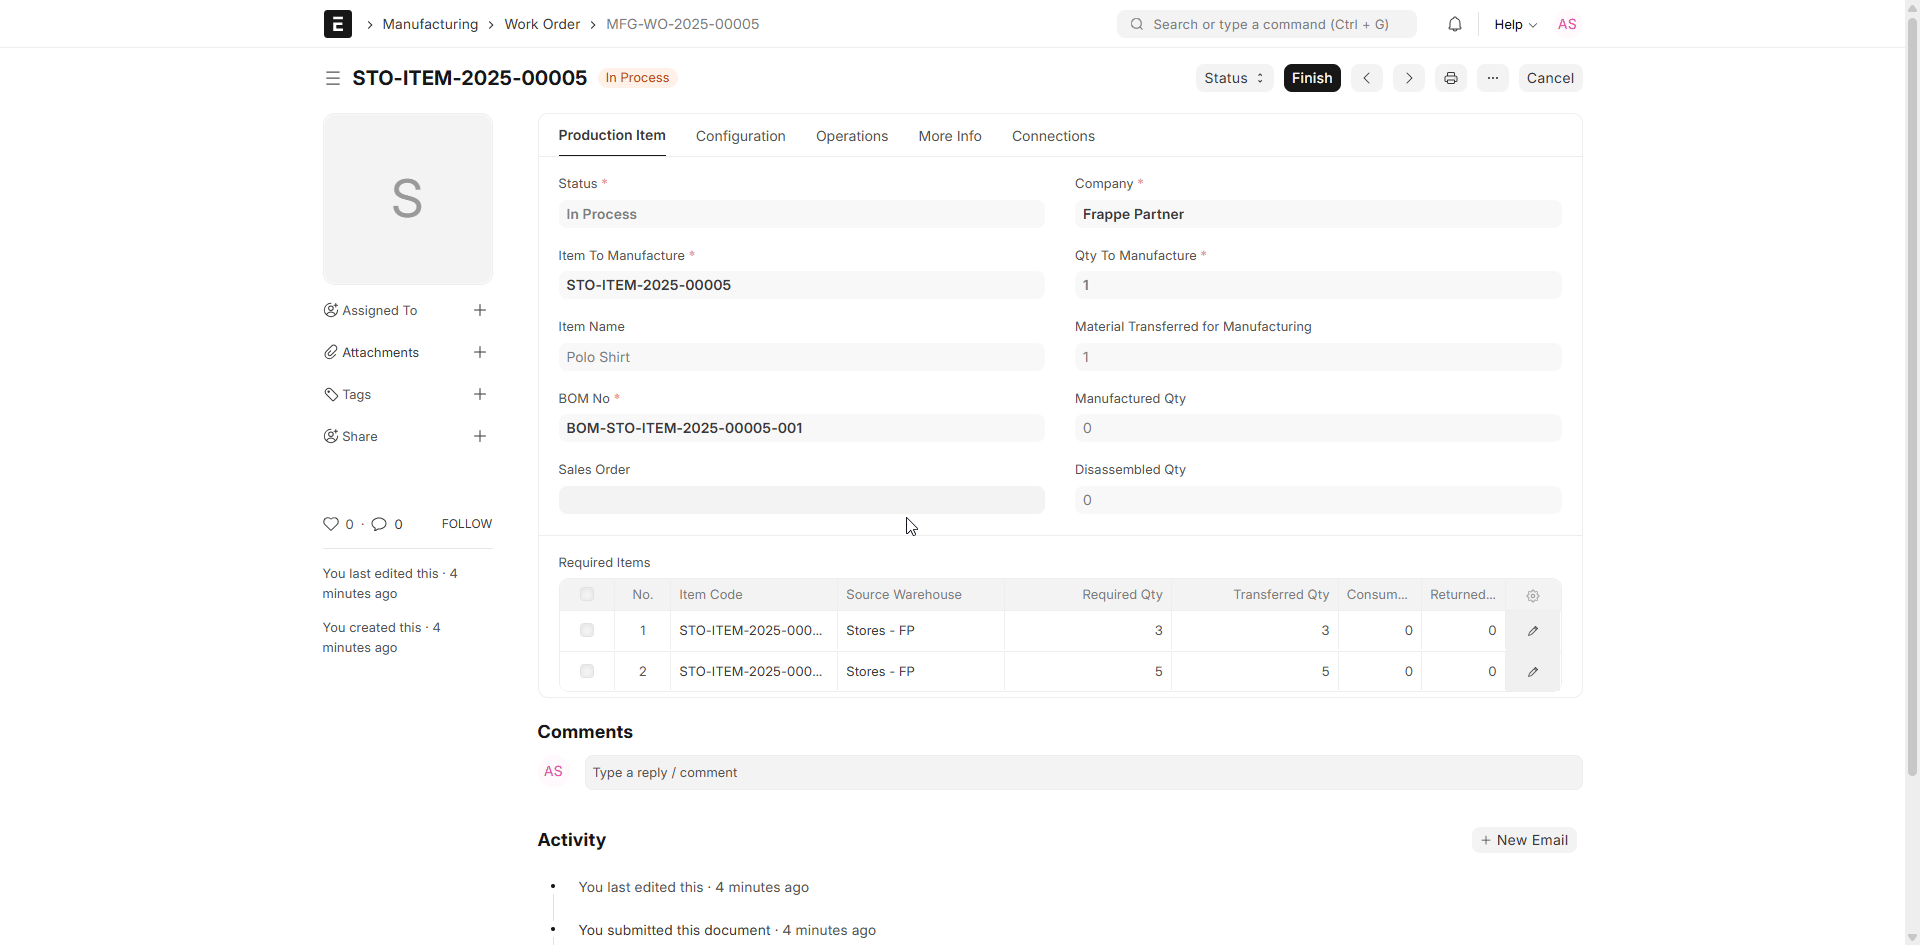Select the checkbox for required item row 2
1920x945 pixels.
click(587, 672)
